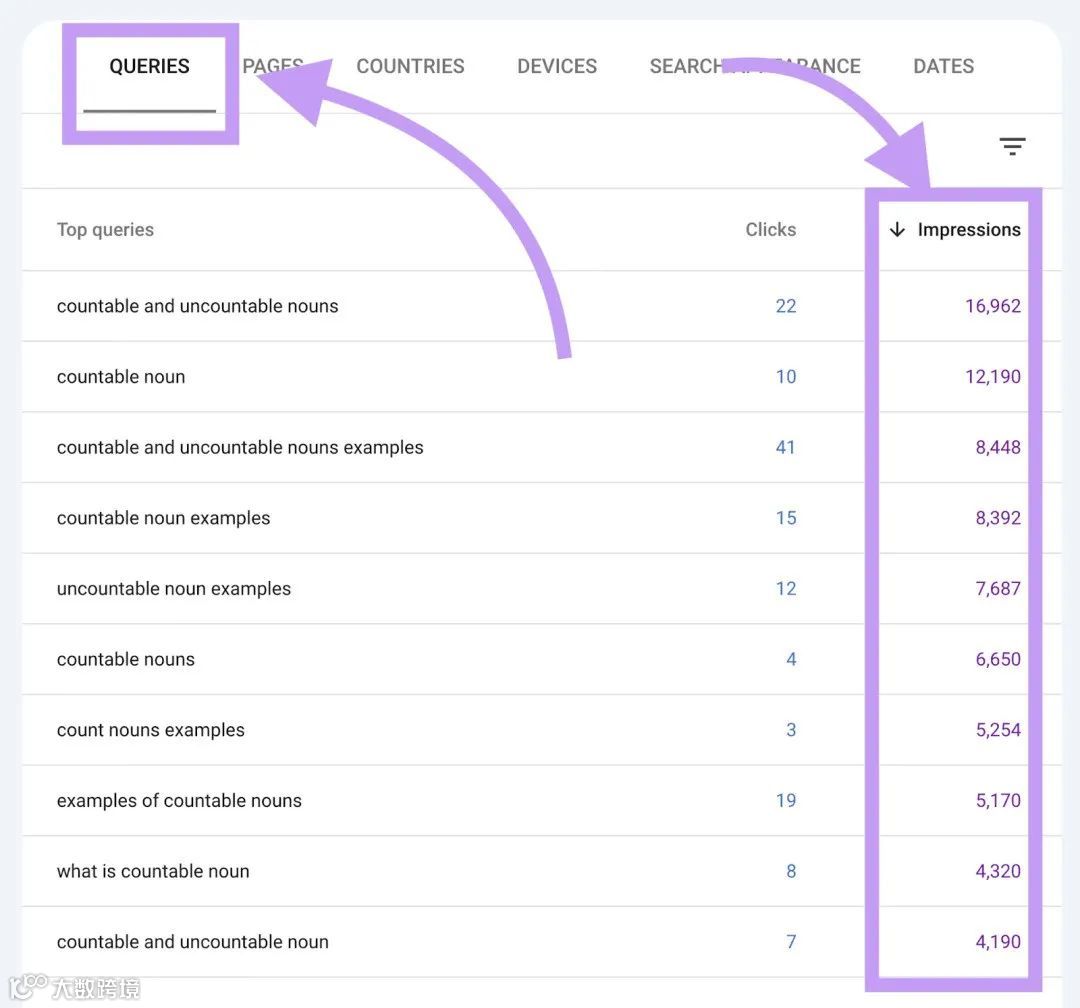Open the 'countable nouns' query
This screenshot has height=1008, width=1080.
pyautogui.click(x=126, y=660)
